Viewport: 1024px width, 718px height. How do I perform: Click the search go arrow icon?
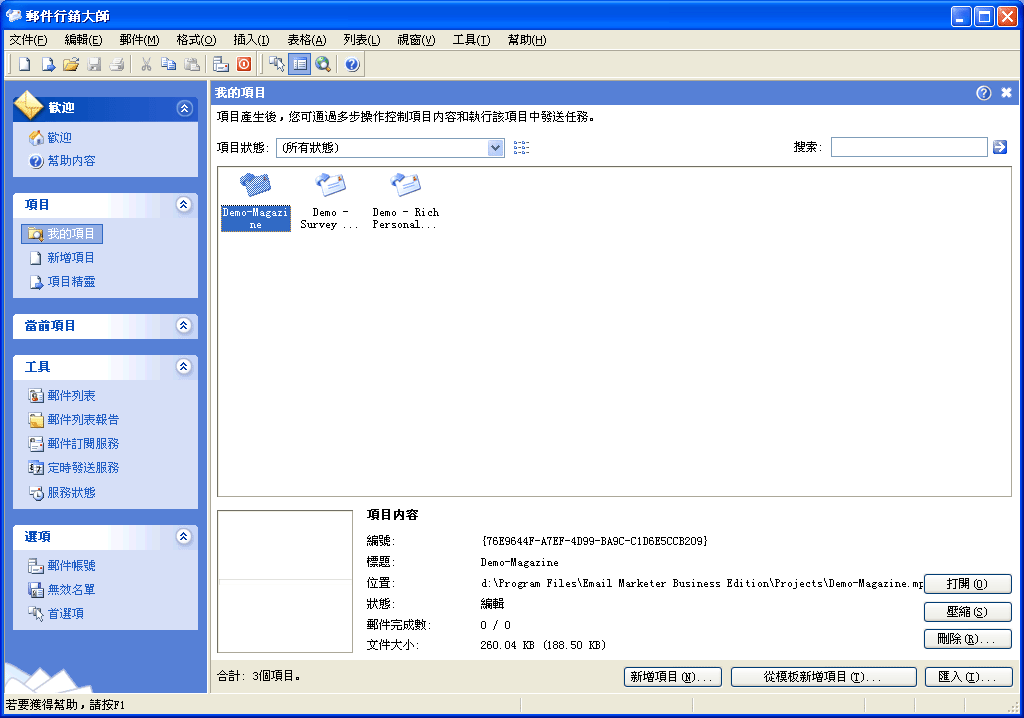[999, 147]
